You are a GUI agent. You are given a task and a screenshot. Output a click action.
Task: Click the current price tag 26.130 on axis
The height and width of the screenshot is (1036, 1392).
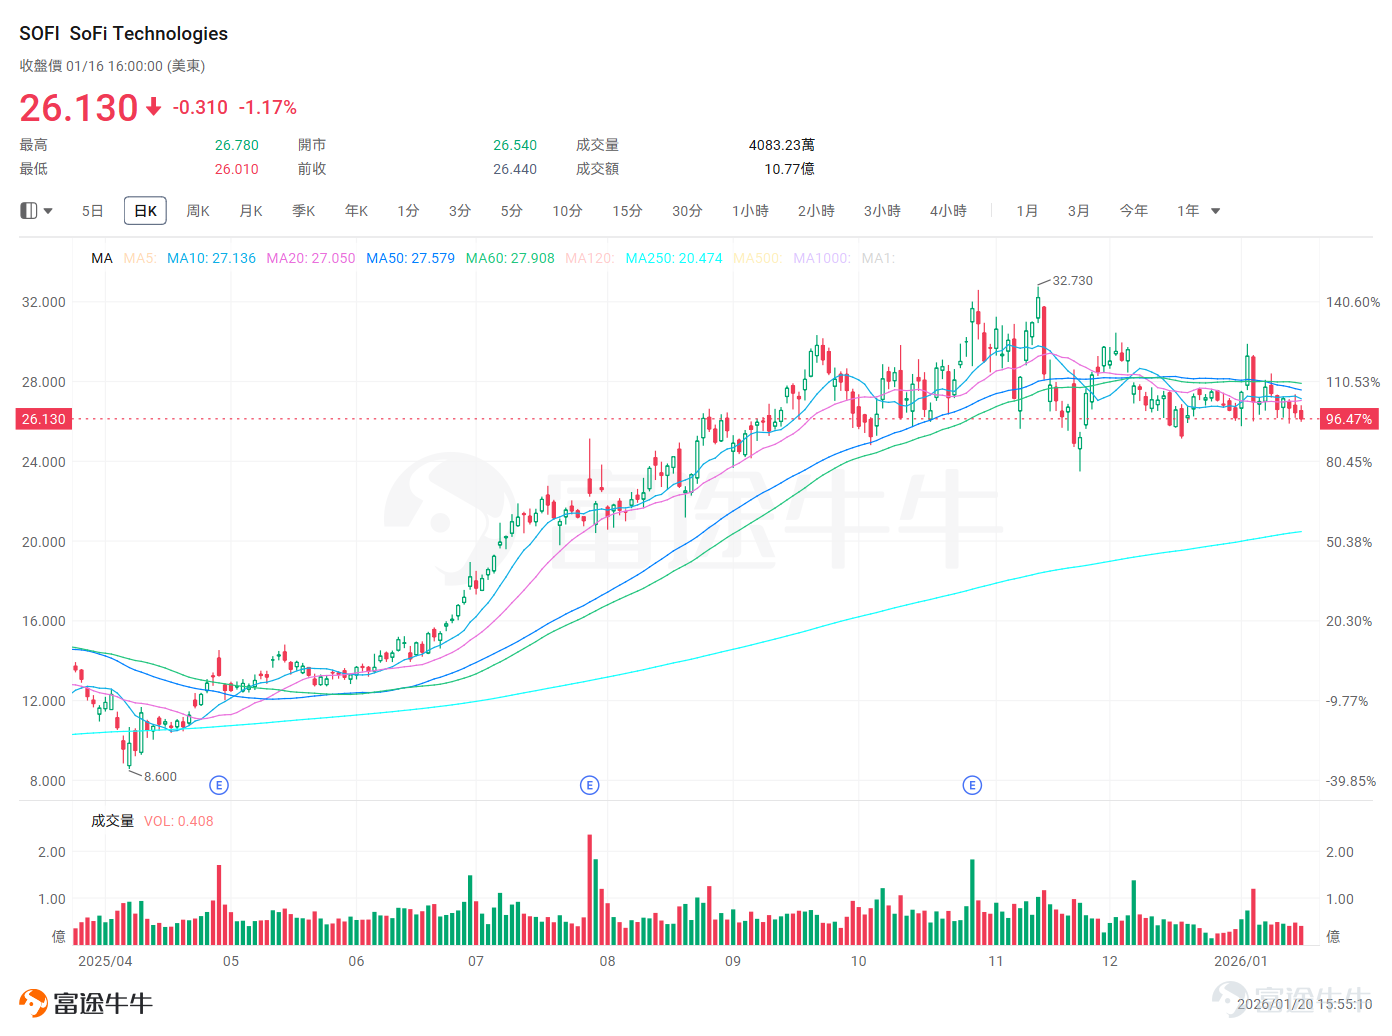[44, 419]
